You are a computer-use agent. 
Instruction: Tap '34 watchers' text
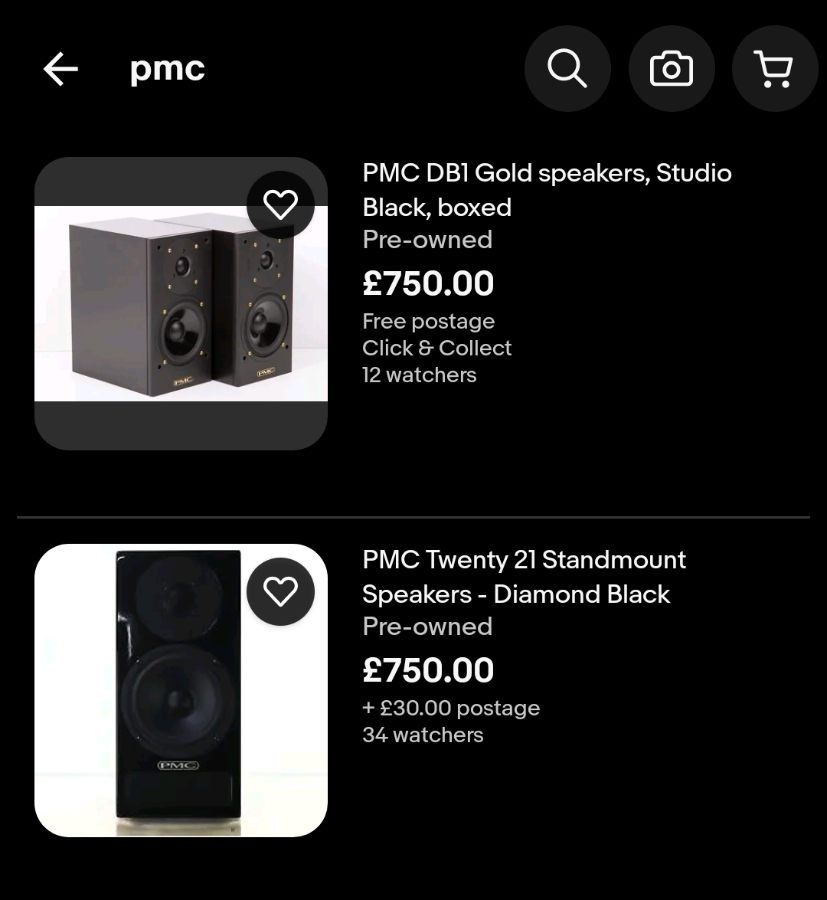point(422,735)
